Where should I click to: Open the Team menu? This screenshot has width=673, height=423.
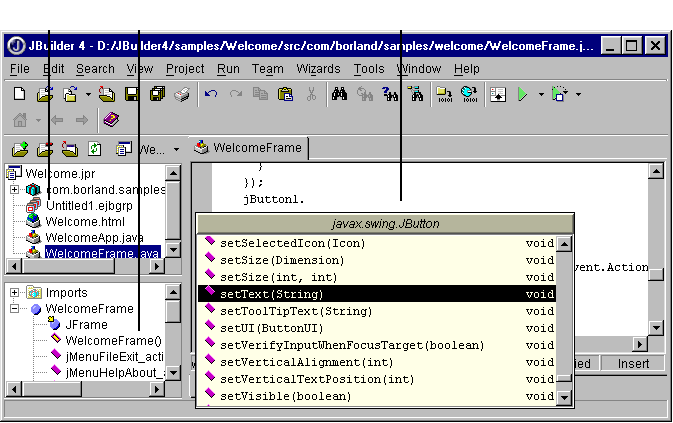(x=267, y=69)
